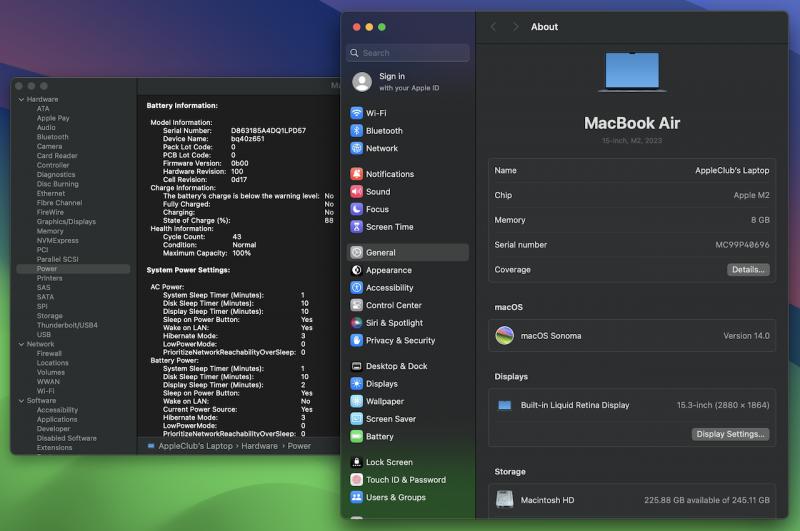Screen dimensions: 800x531
Task: Open the Siri & Spotlight icon
Action: click(357, 323)
